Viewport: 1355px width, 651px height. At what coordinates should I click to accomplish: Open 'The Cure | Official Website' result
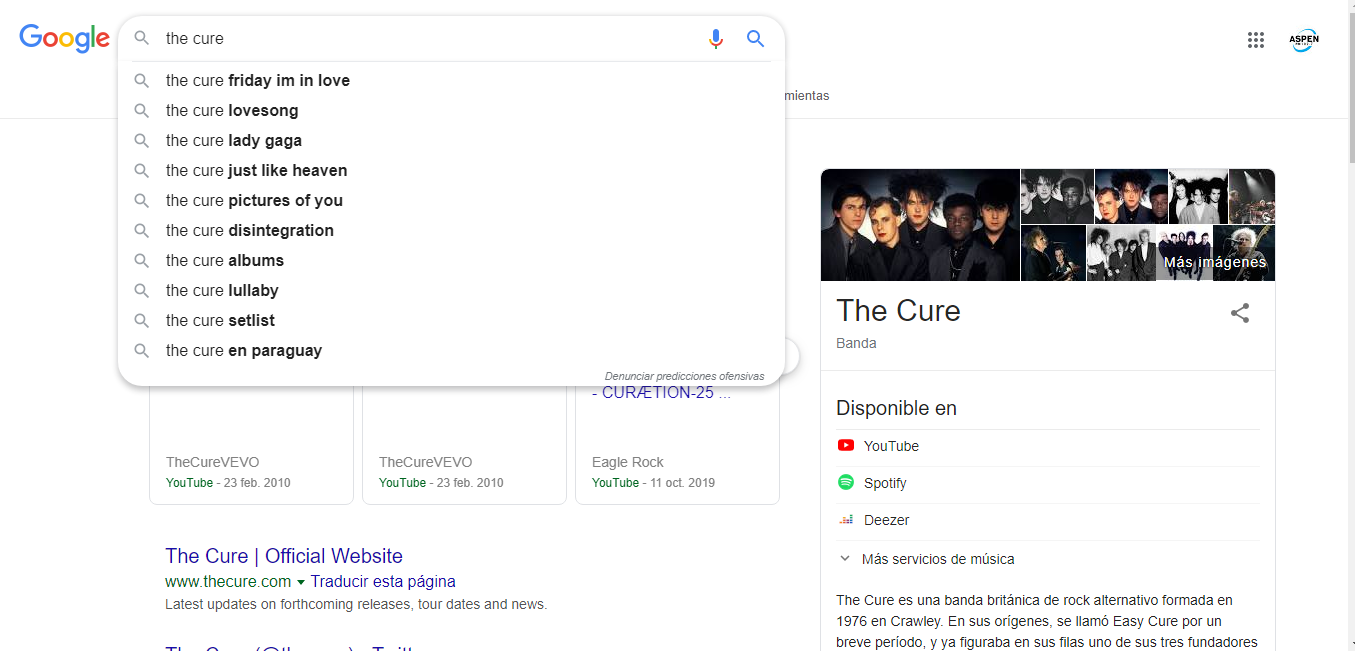click(x=284, y=556)
